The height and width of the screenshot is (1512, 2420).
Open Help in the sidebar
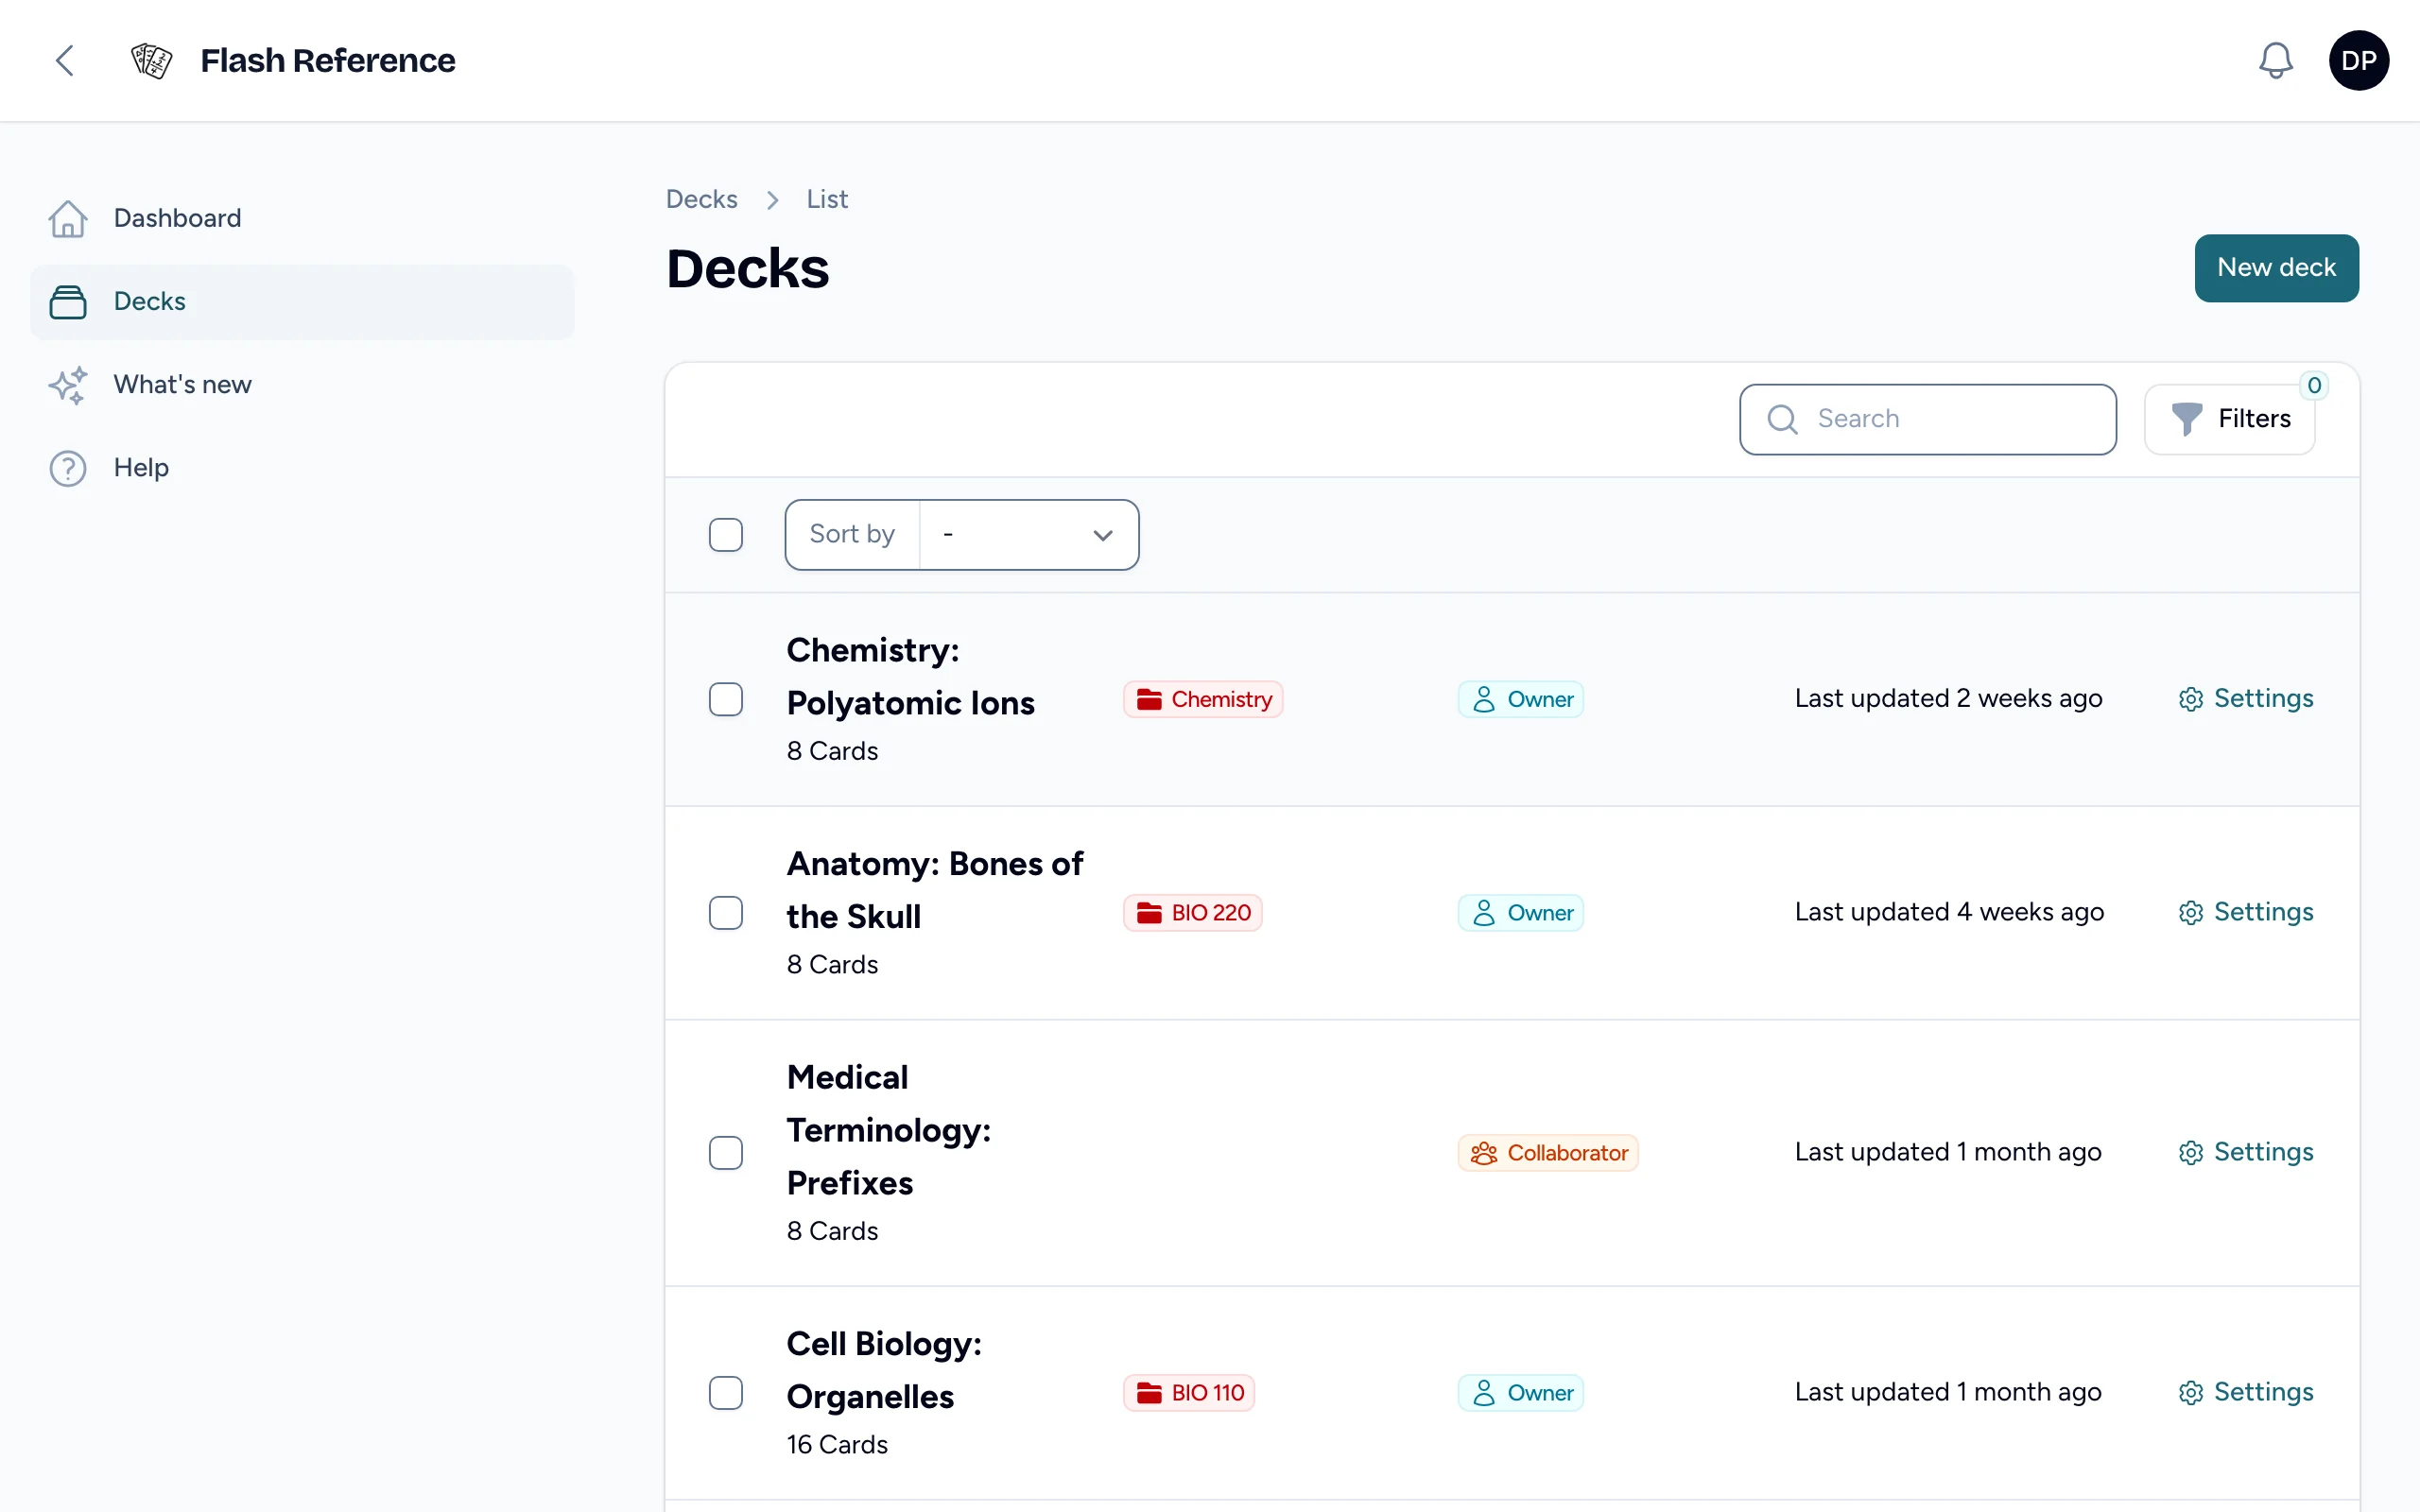point(302,468)
